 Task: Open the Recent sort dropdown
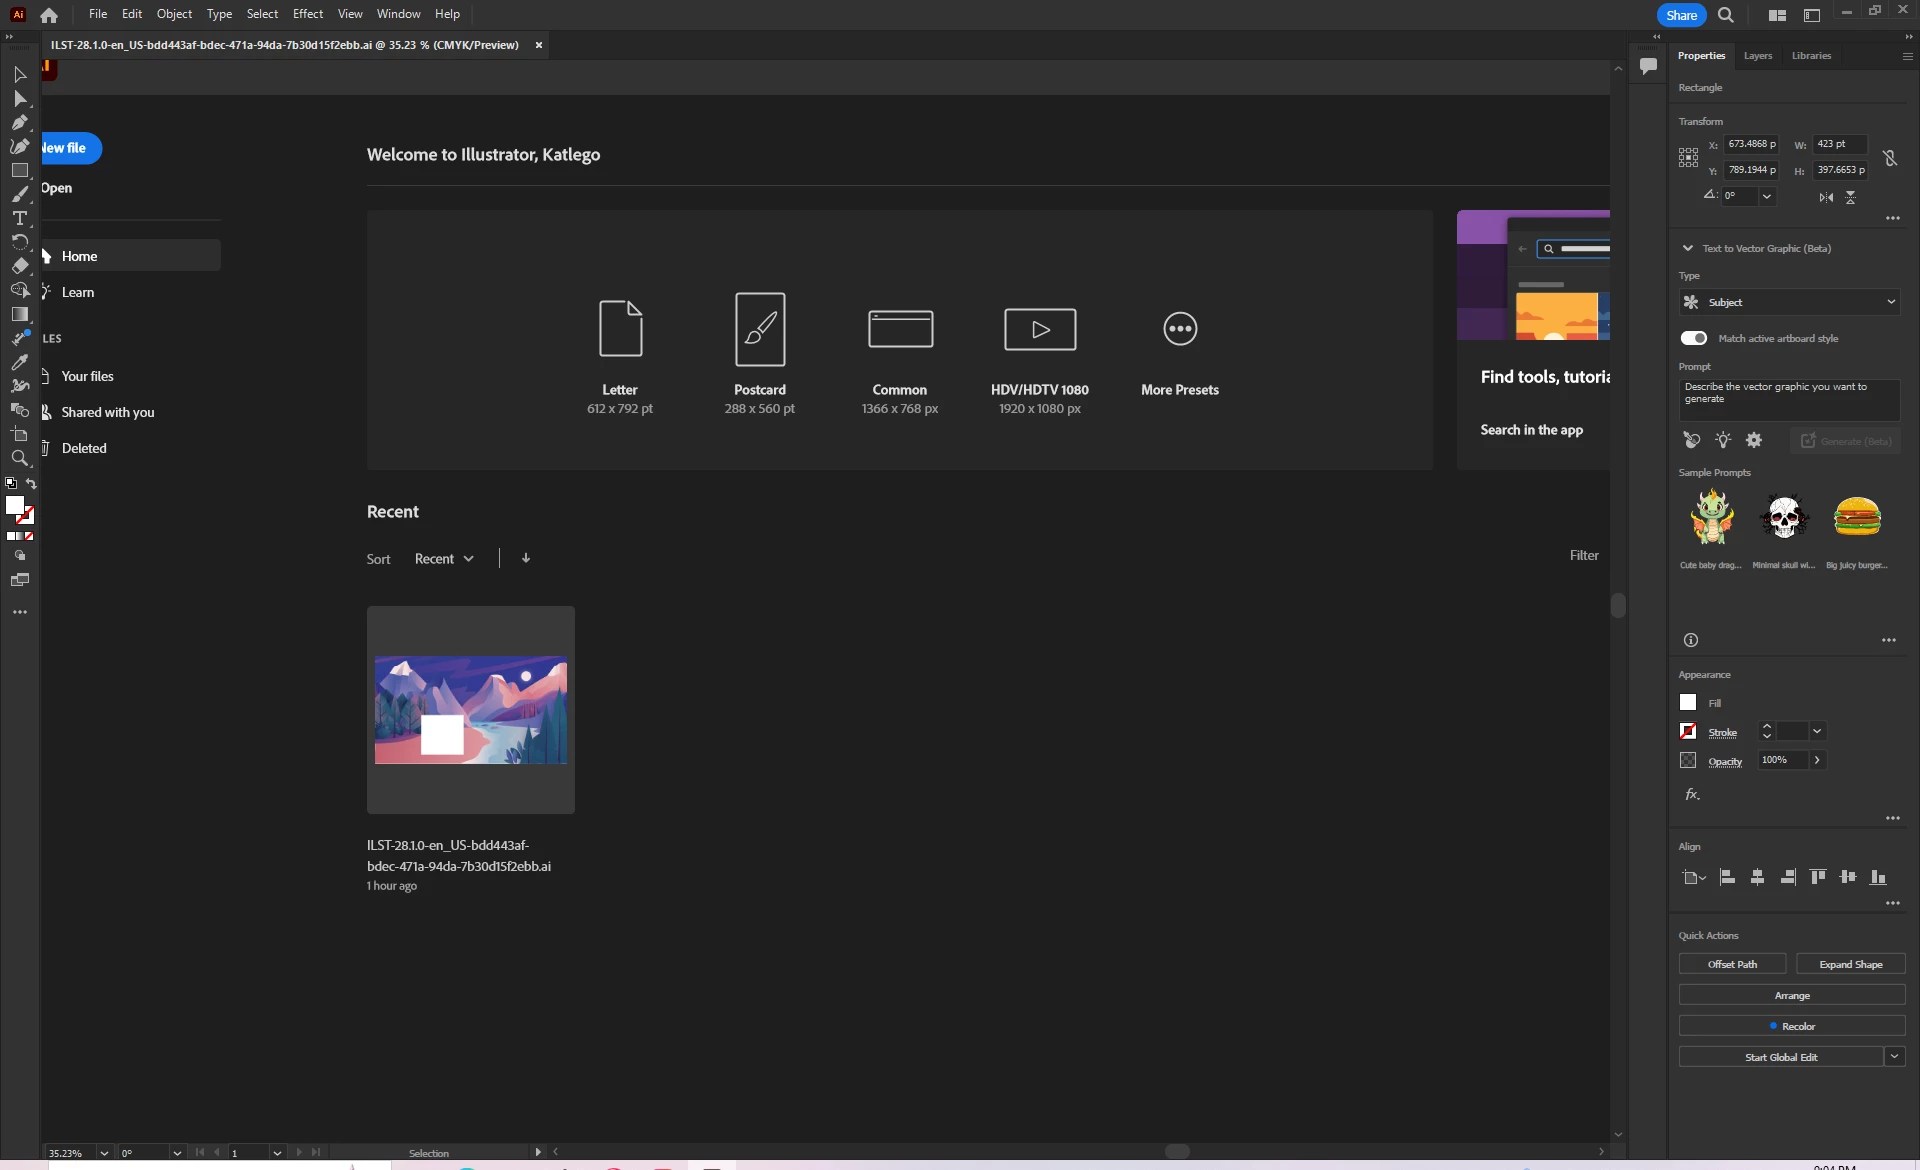click(x=444, y=559)
